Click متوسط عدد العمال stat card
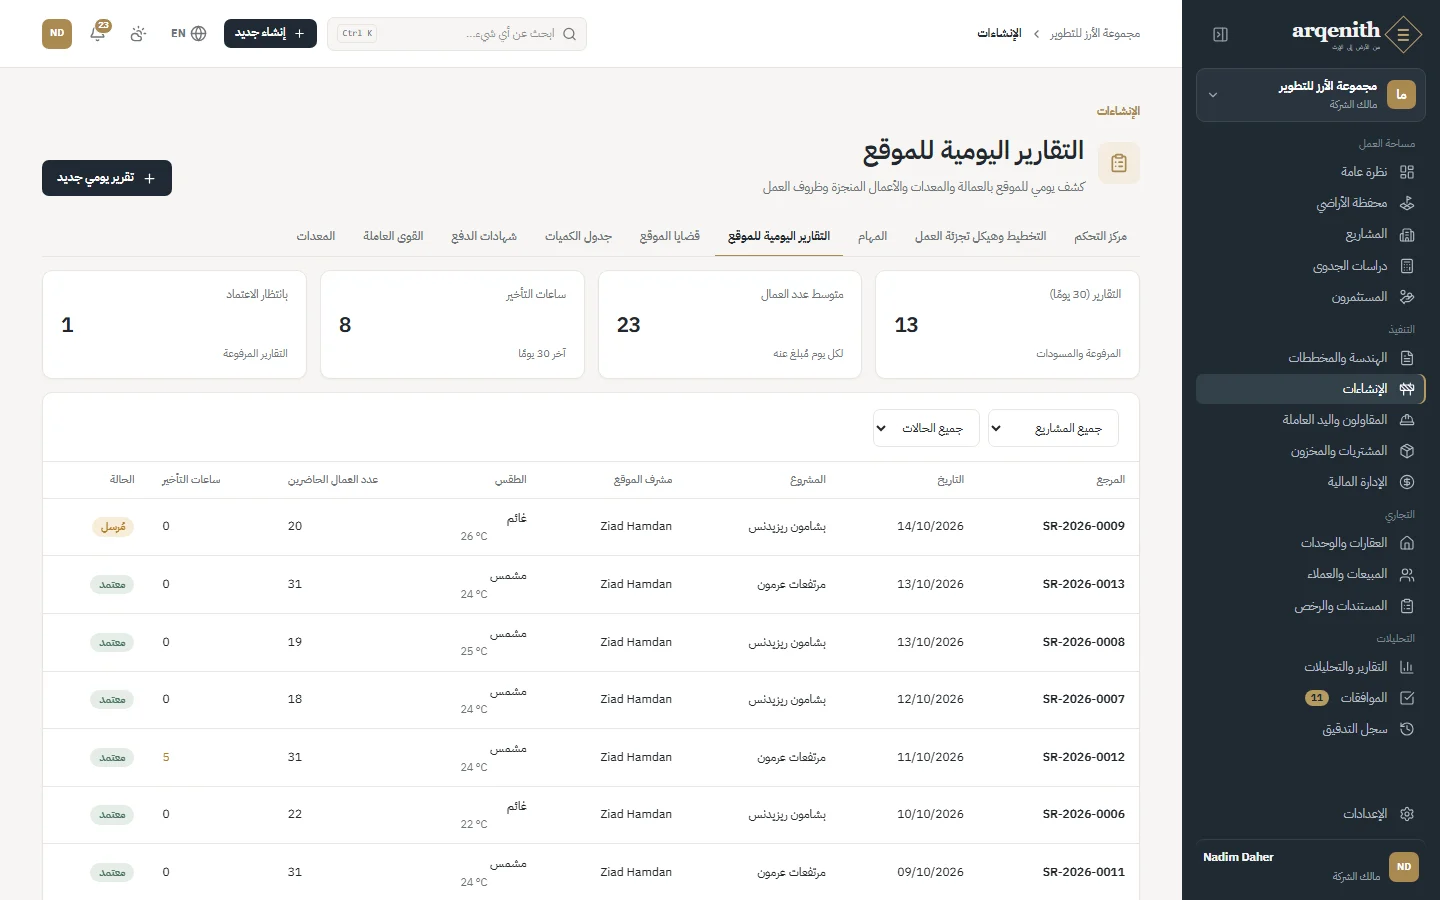The height and width of the screenshot is (900, 1440). point(730,325)
